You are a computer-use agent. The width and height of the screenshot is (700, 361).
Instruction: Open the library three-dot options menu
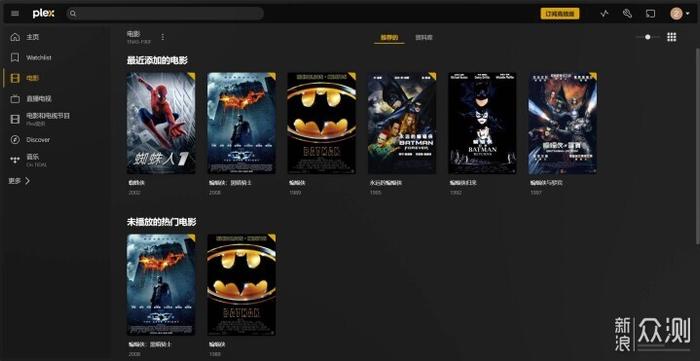[x=162, y=37]
